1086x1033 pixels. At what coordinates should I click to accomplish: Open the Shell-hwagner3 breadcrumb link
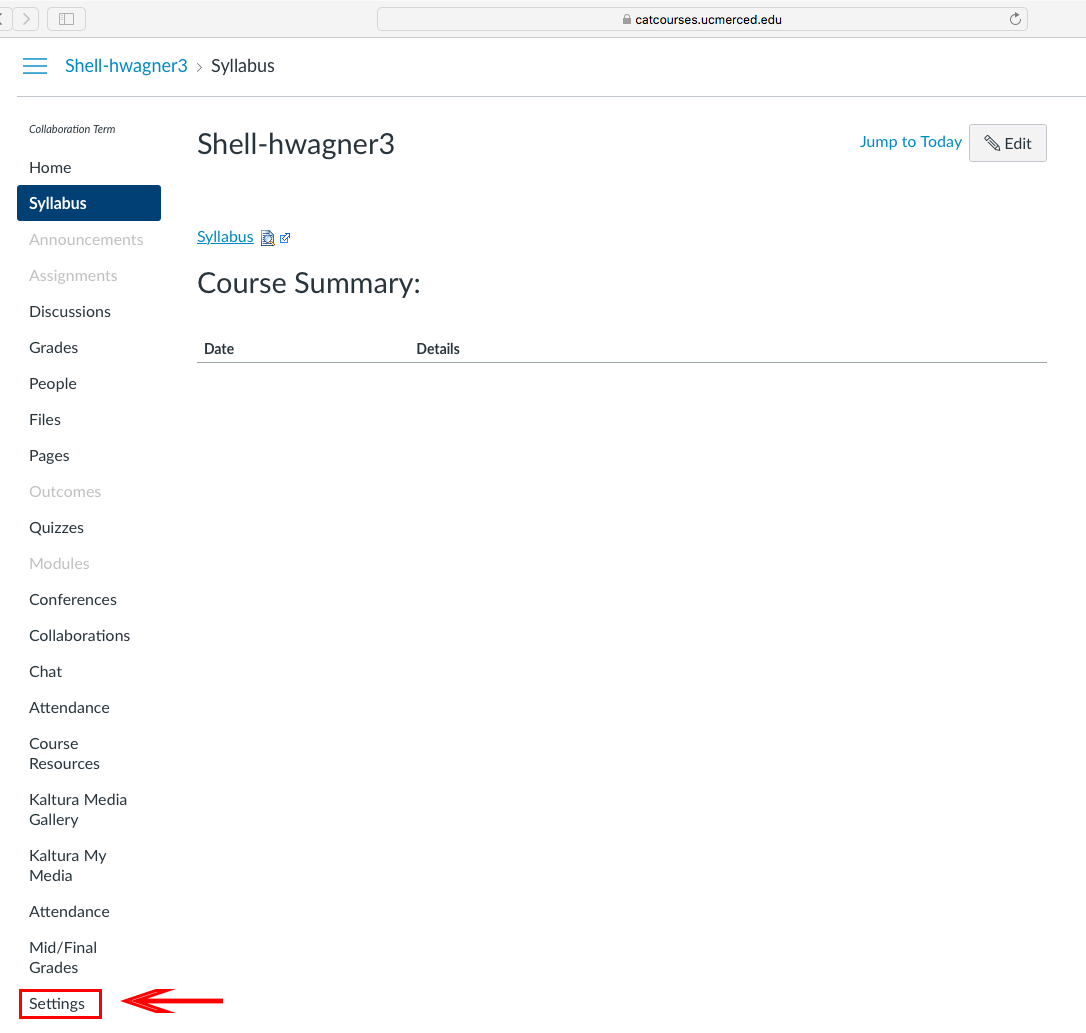(126, 66)
